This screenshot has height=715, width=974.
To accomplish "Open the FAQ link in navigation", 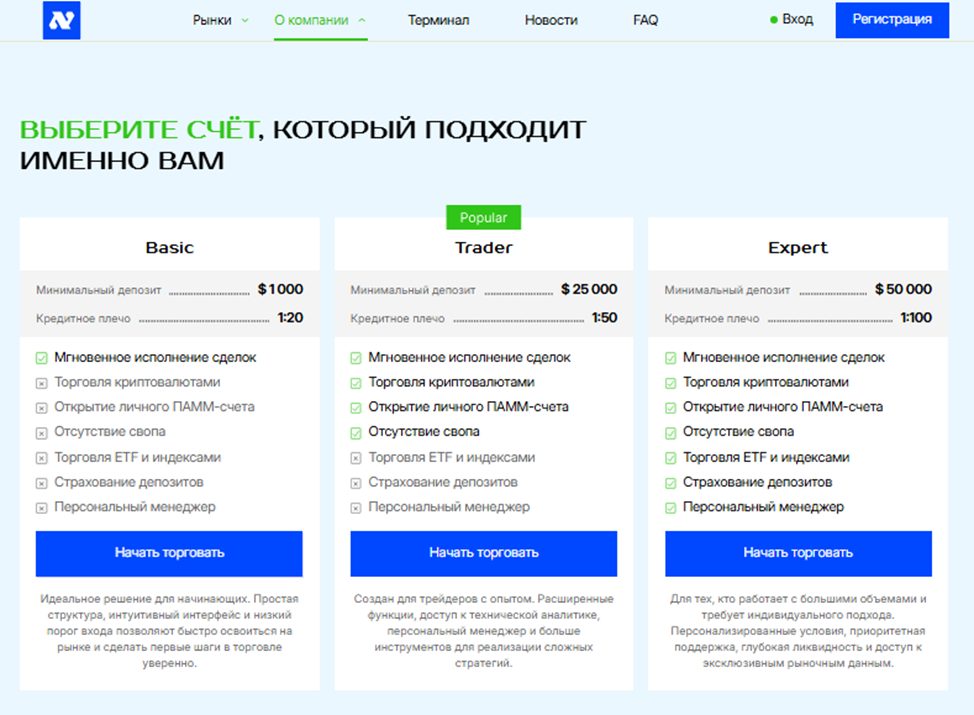I will [645, 20].
